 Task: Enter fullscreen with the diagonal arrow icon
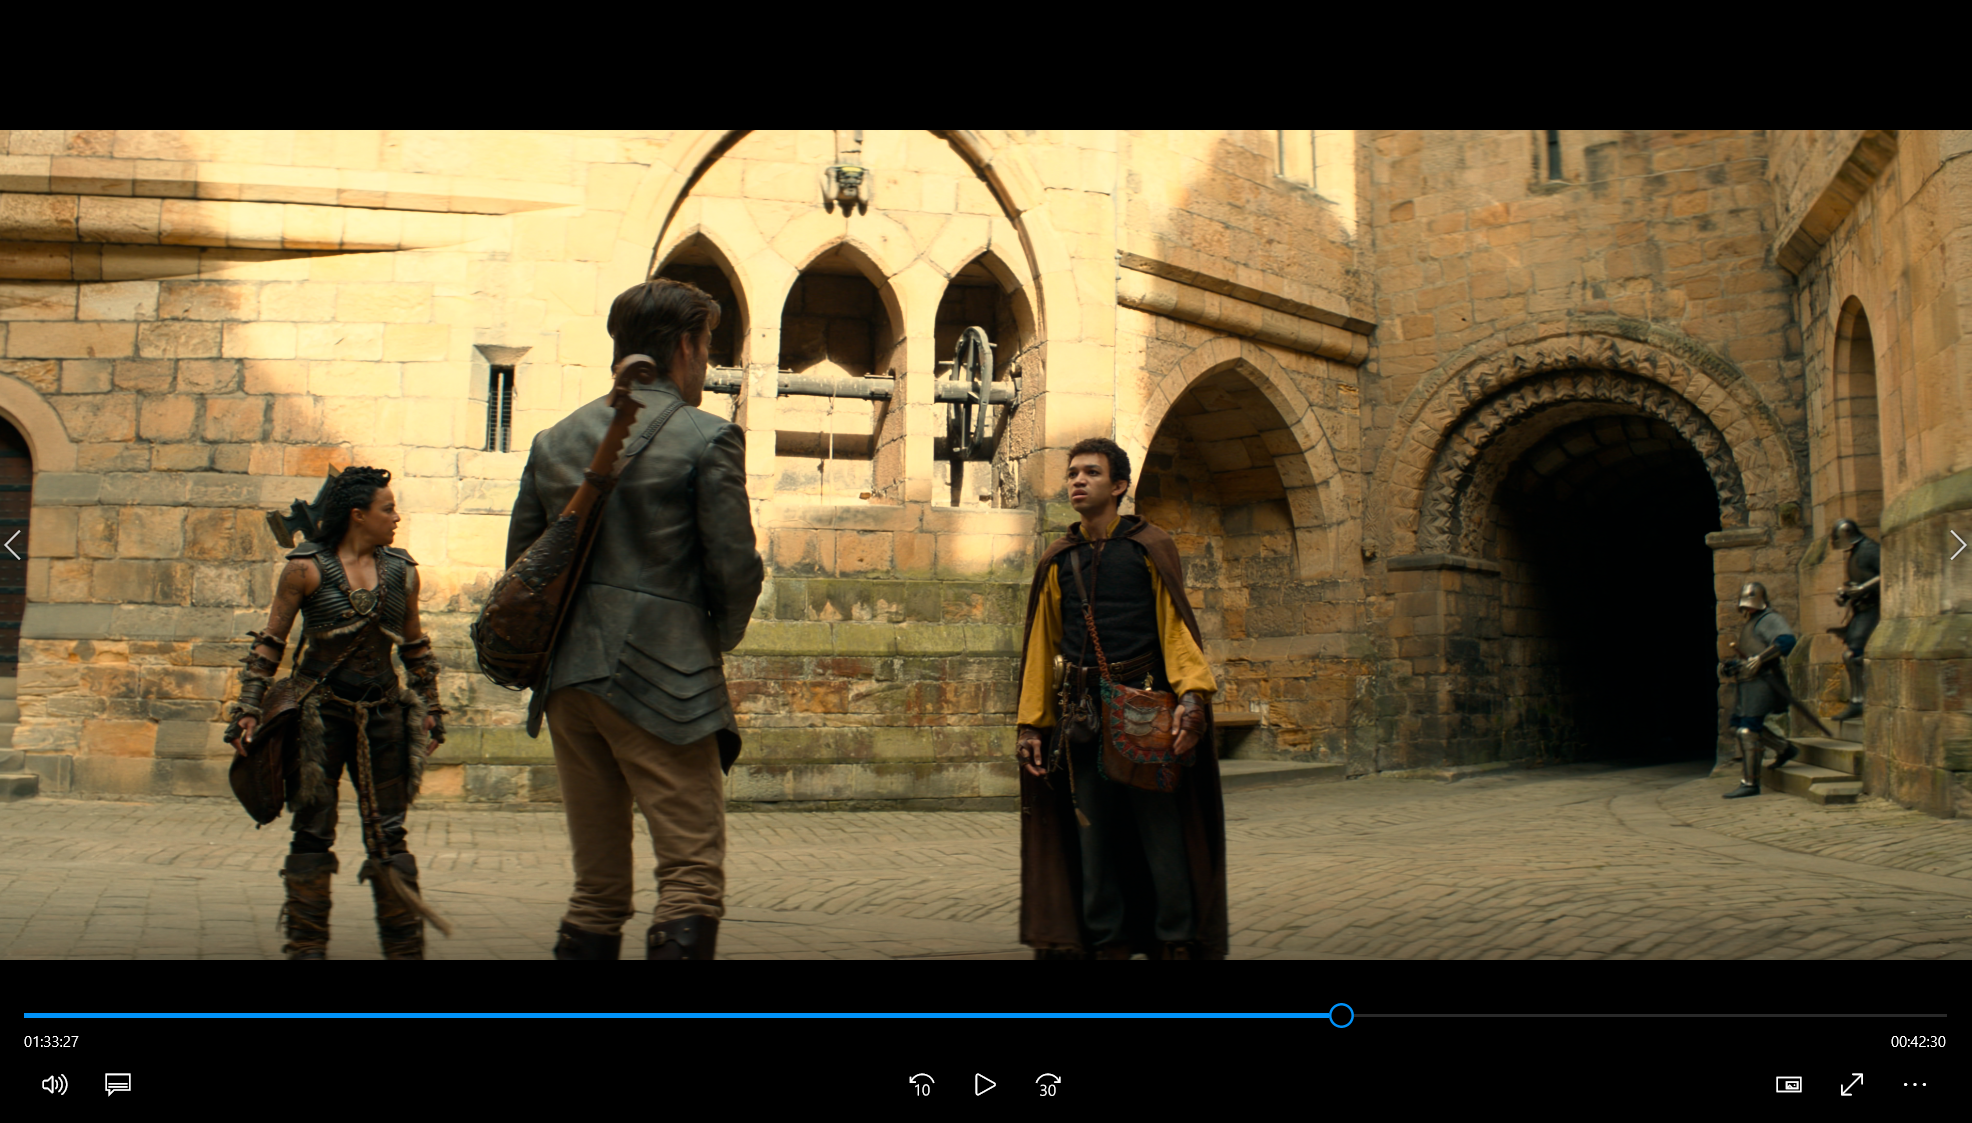coord(1851,1085)
